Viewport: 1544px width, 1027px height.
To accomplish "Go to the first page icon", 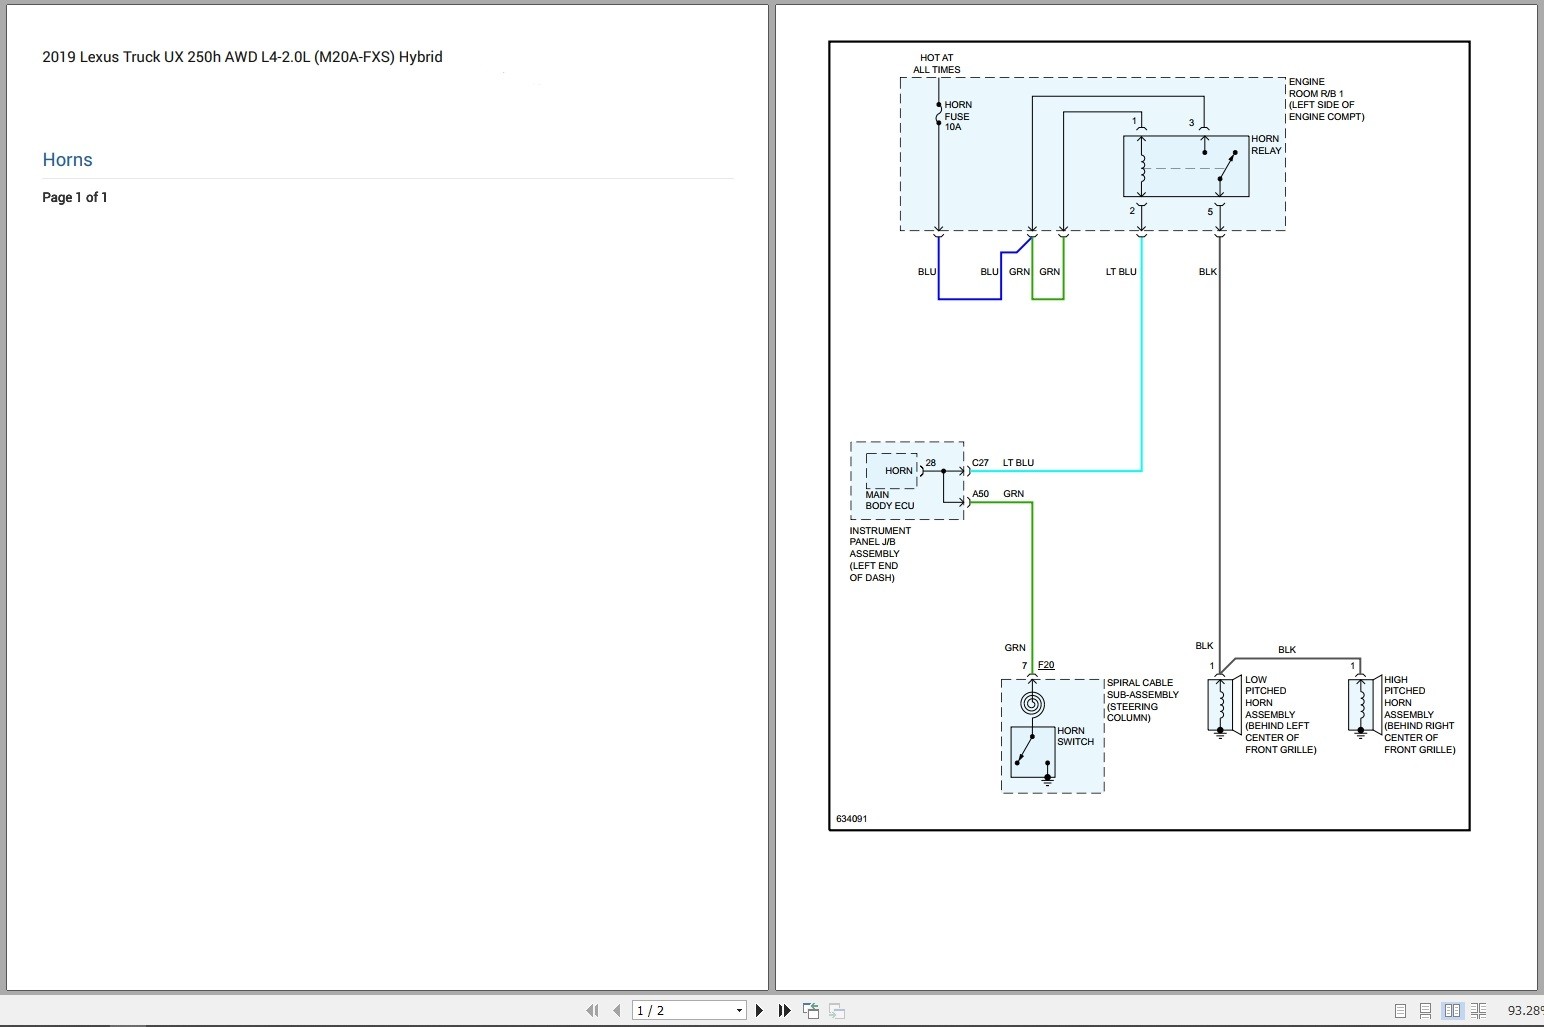I will coord(592,1010).
